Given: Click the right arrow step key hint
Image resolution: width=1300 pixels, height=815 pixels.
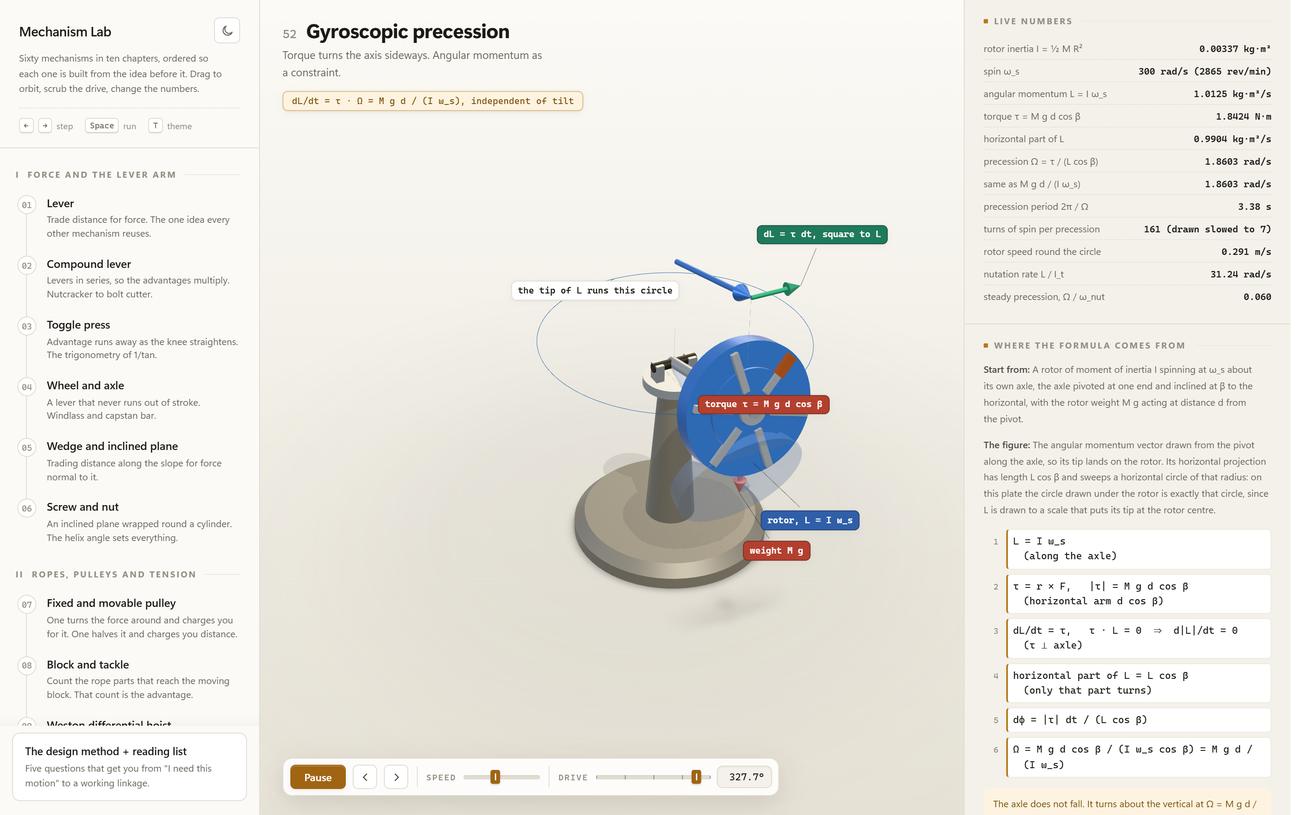Looking at the screenshot, I should pyautogui.click(x=45, y=126).
